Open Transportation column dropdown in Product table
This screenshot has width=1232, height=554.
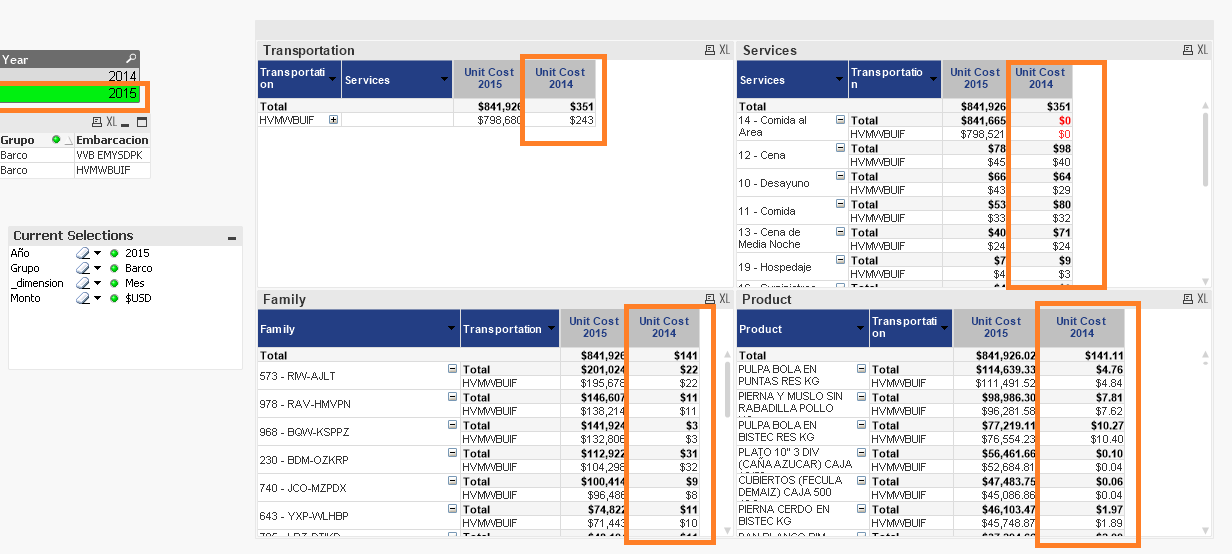click(x=942, y=328)
